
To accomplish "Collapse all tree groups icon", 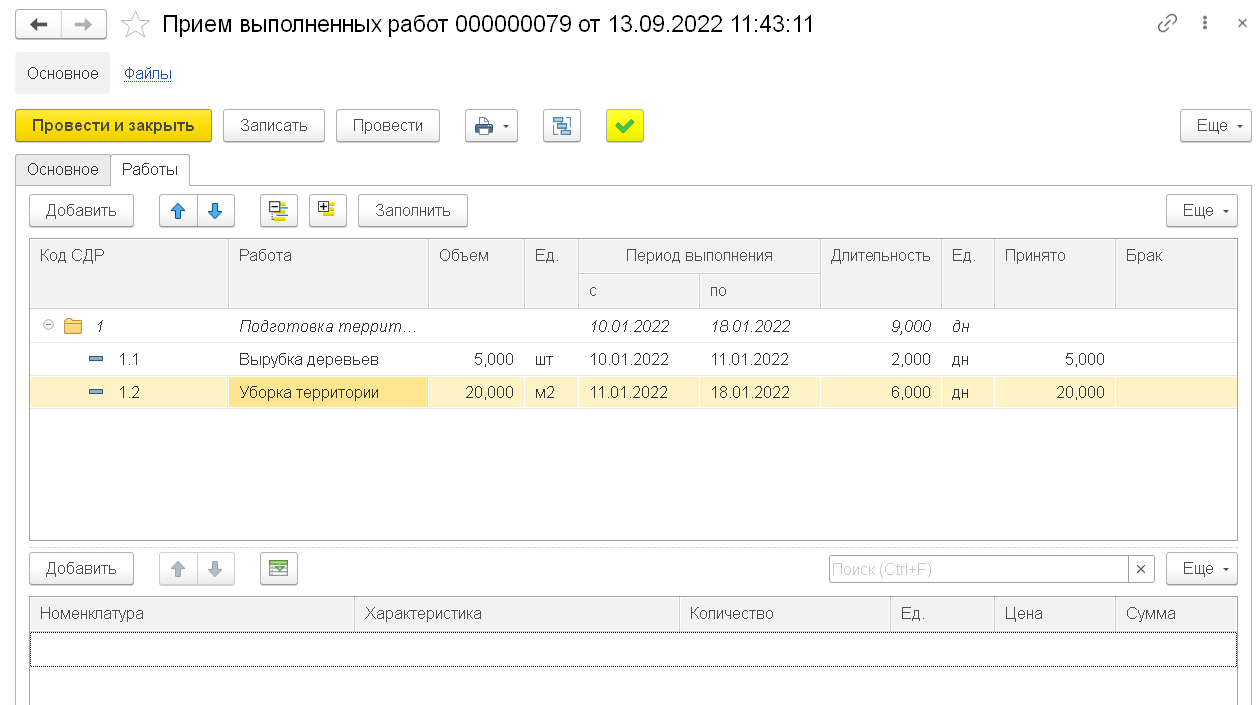I will click(x=279, y=211).
